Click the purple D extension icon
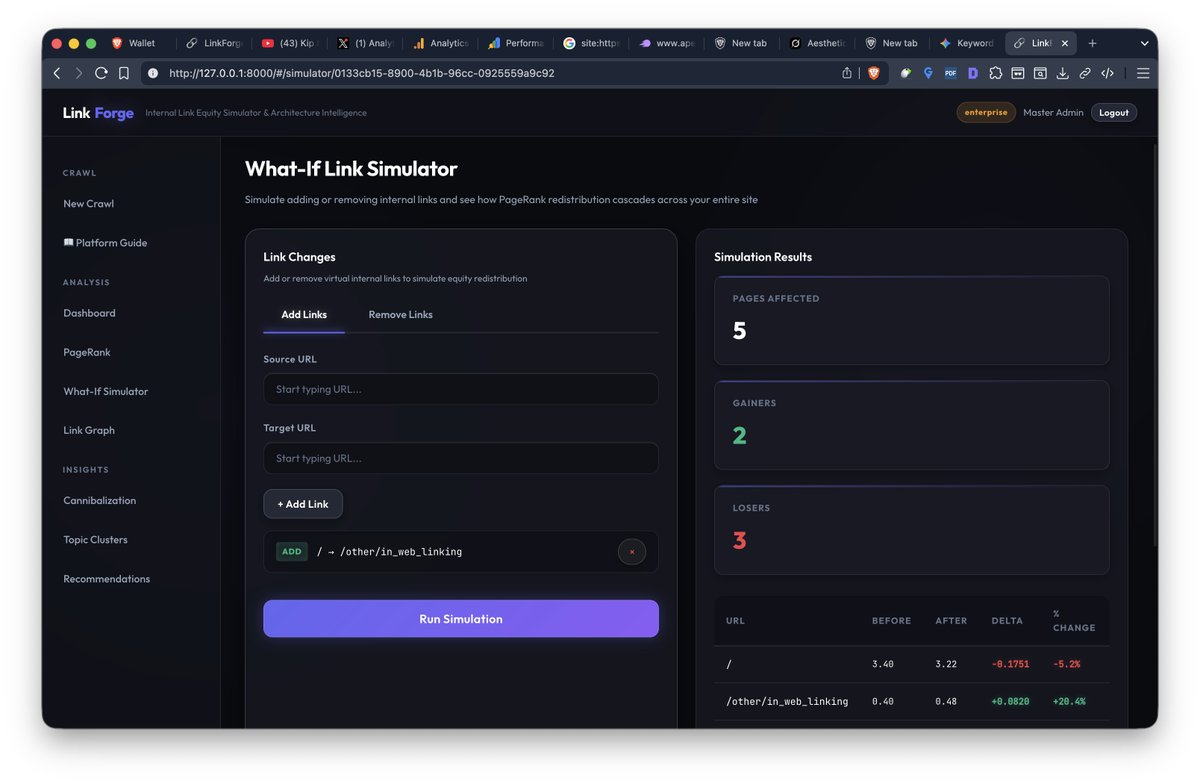Screen dimensions: 1200x784 click(x=972, y=73)
